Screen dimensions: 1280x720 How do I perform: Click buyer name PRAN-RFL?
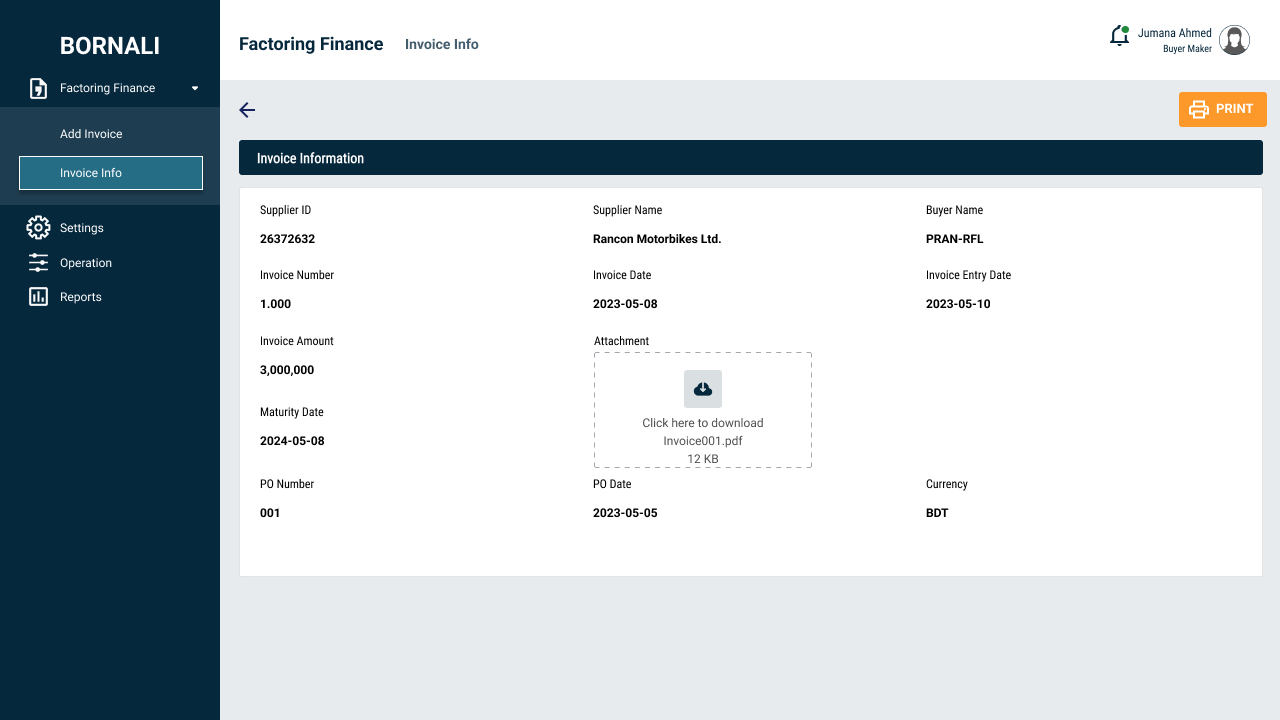tap(955, 239)
